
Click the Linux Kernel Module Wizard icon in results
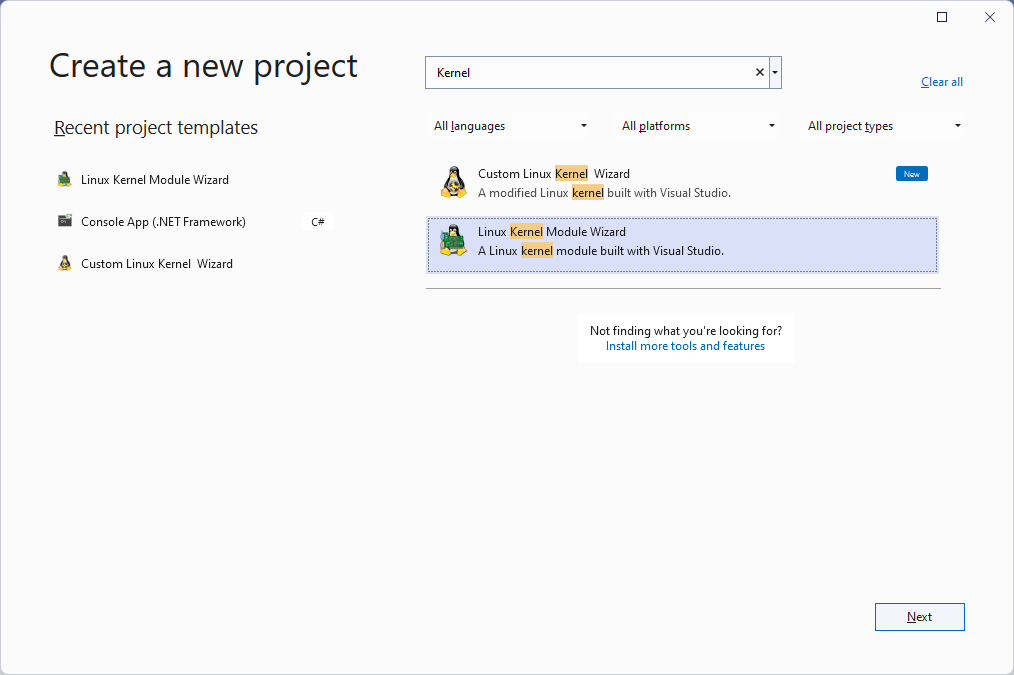[x=454, y=240]
